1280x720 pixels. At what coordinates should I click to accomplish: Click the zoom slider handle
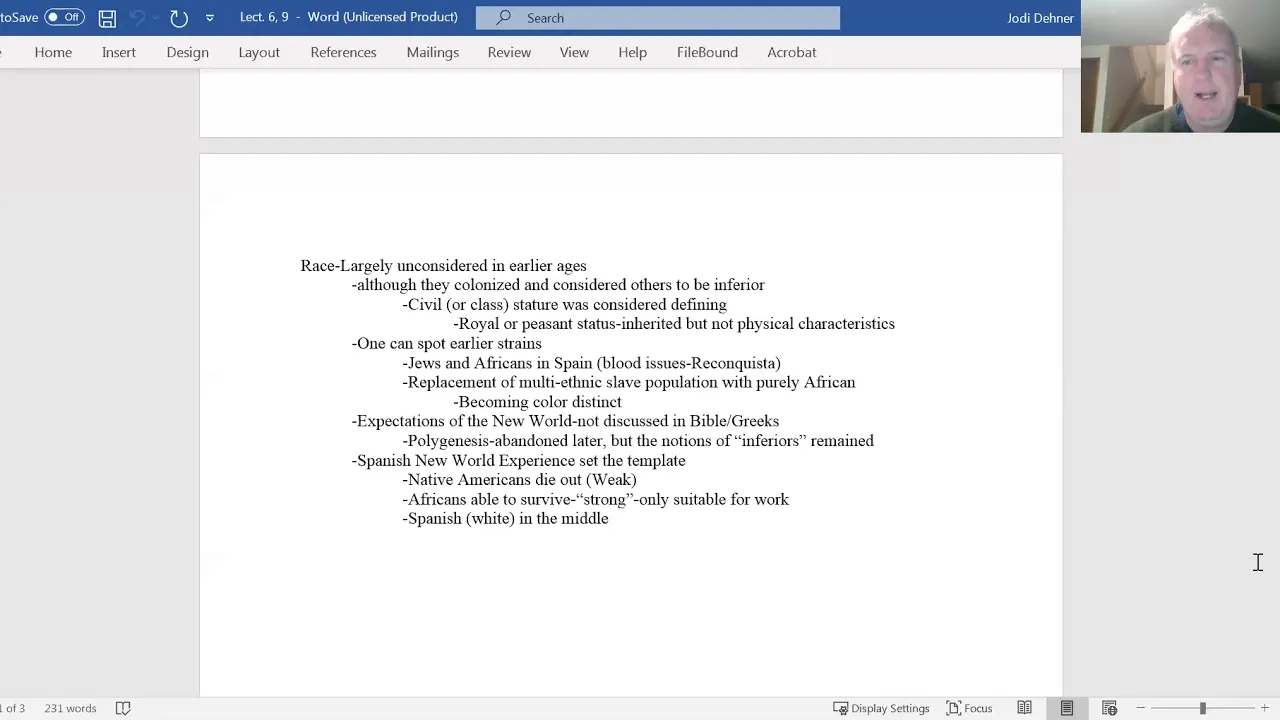[1202, 708]
